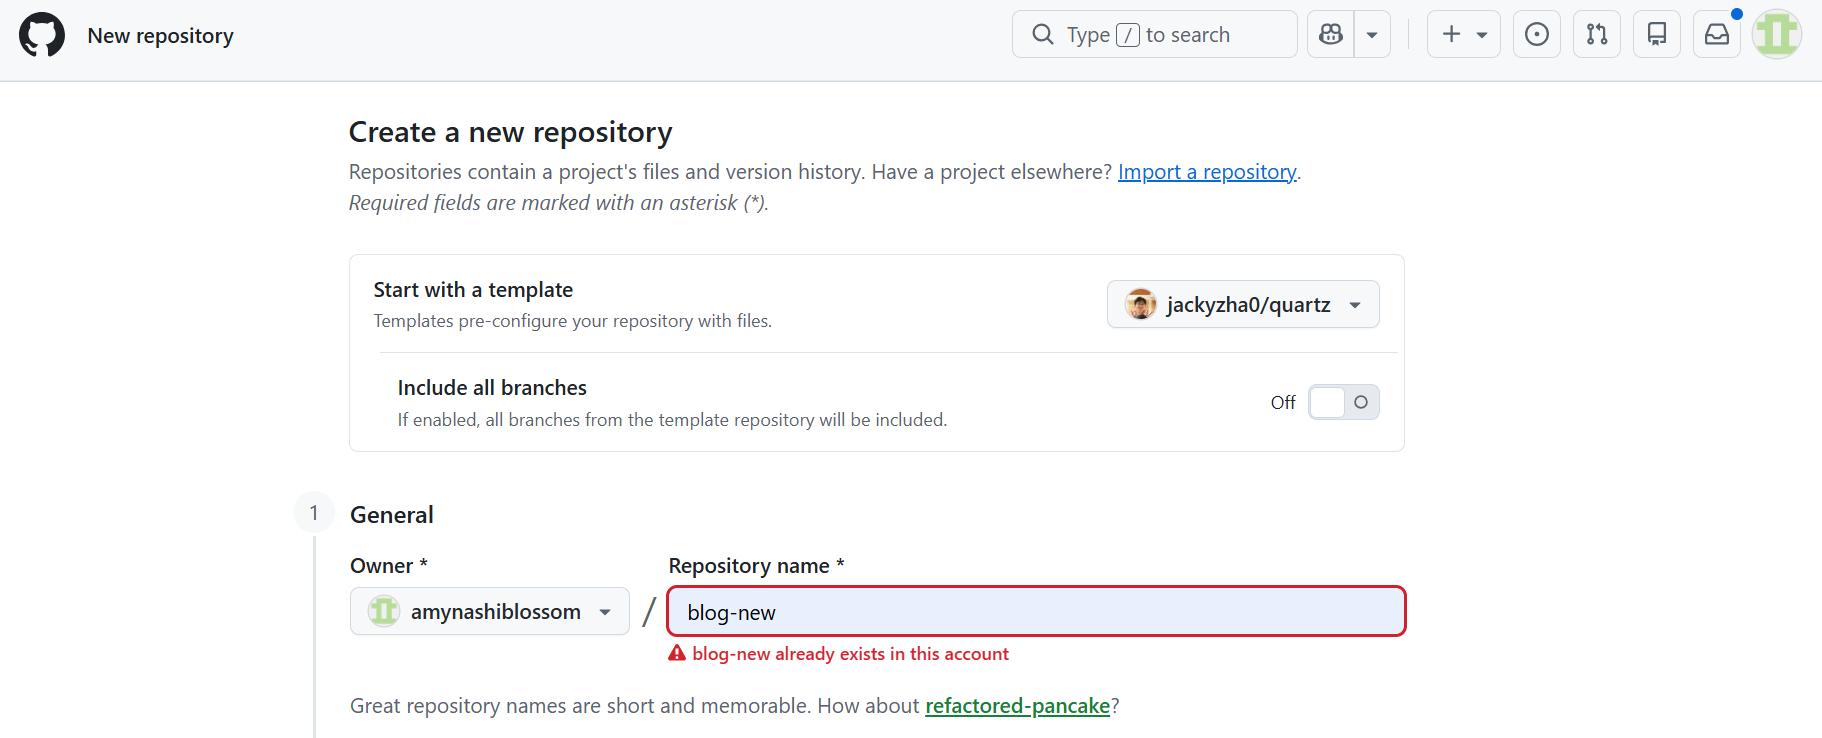The width and height of the screenshot is (1822, 738).
Task: Follow the Import a repository link
Action: [1207, 172]
